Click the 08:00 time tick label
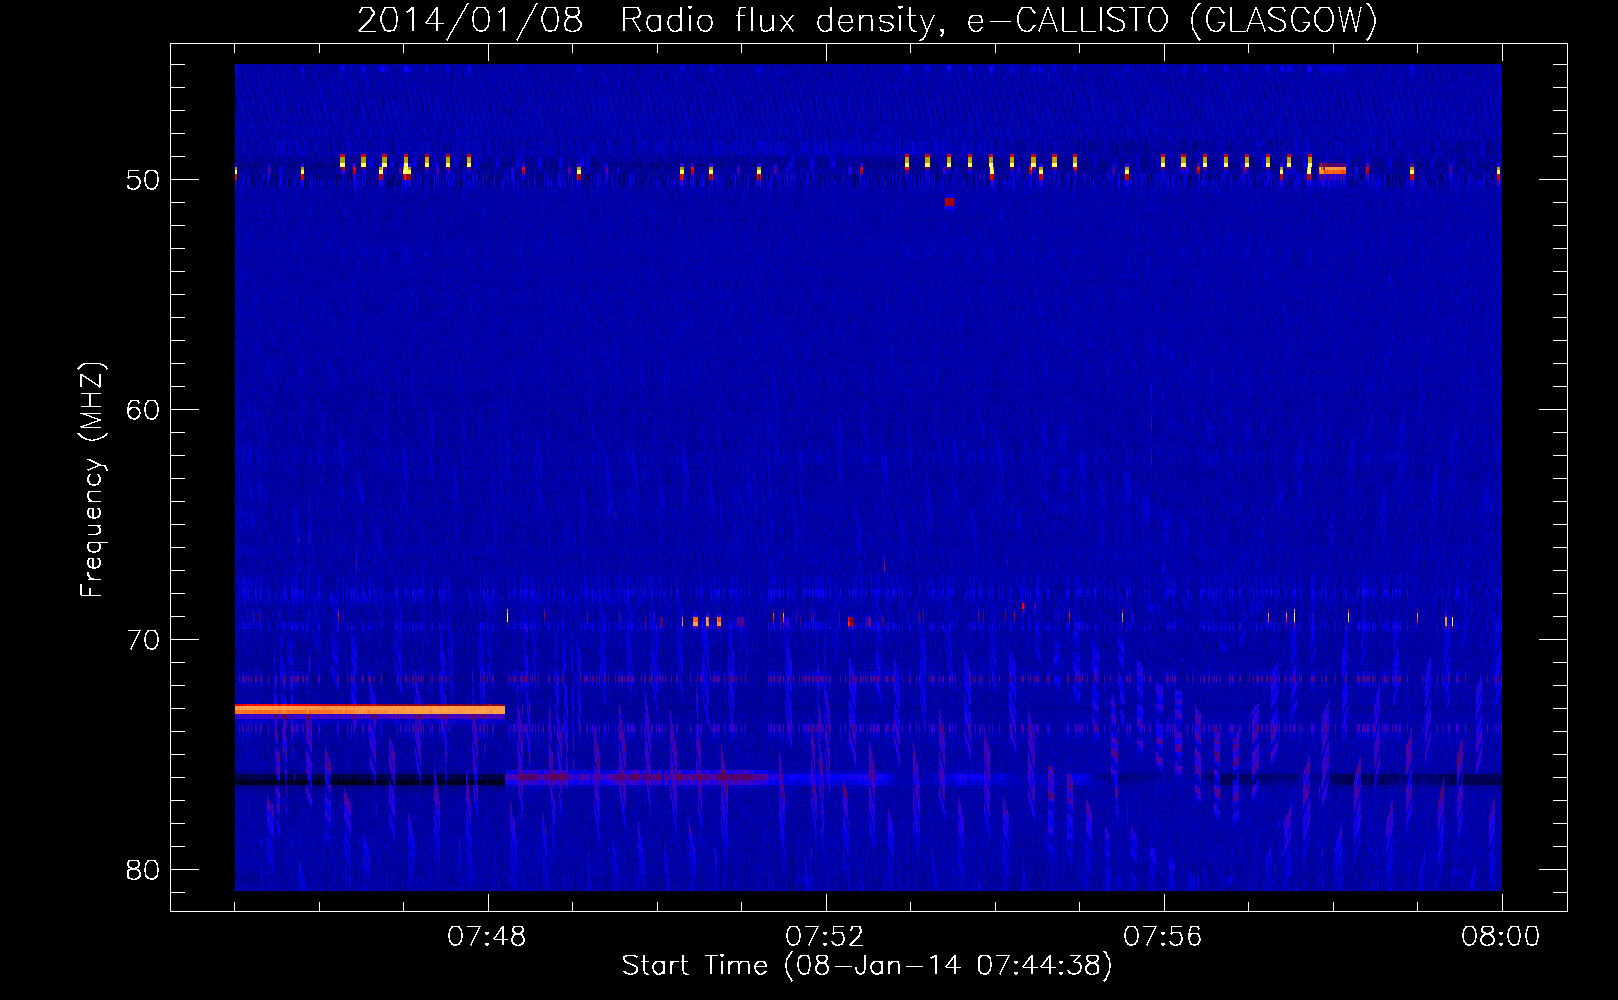Viewport: 1618px width, 1000px height. 1500,936
